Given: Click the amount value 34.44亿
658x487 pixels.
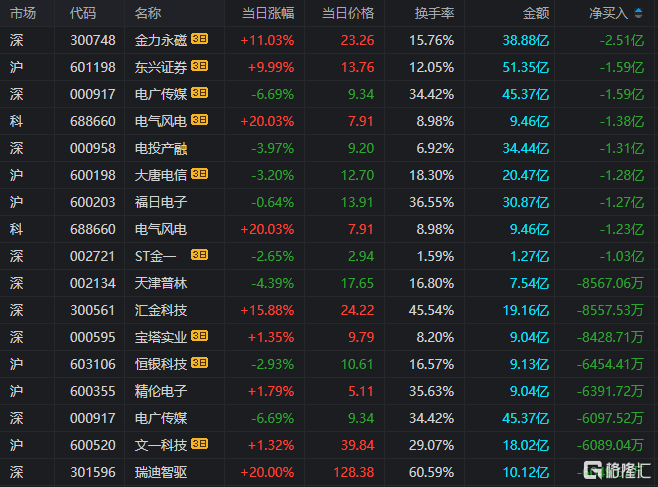Looking at the screenshot, I should point(526,148).
